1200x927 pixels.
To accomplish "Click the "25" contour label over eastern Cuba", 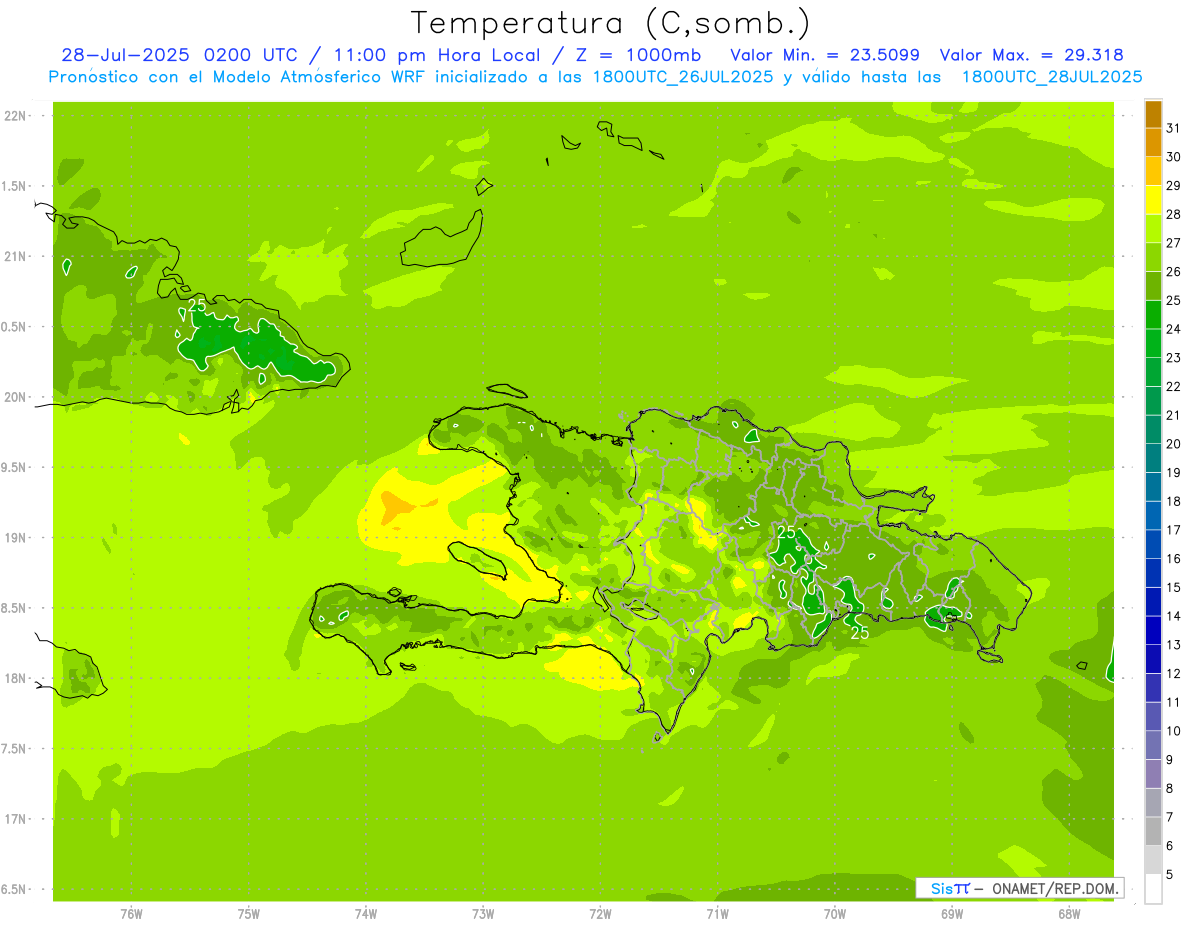I will point(197,305).
